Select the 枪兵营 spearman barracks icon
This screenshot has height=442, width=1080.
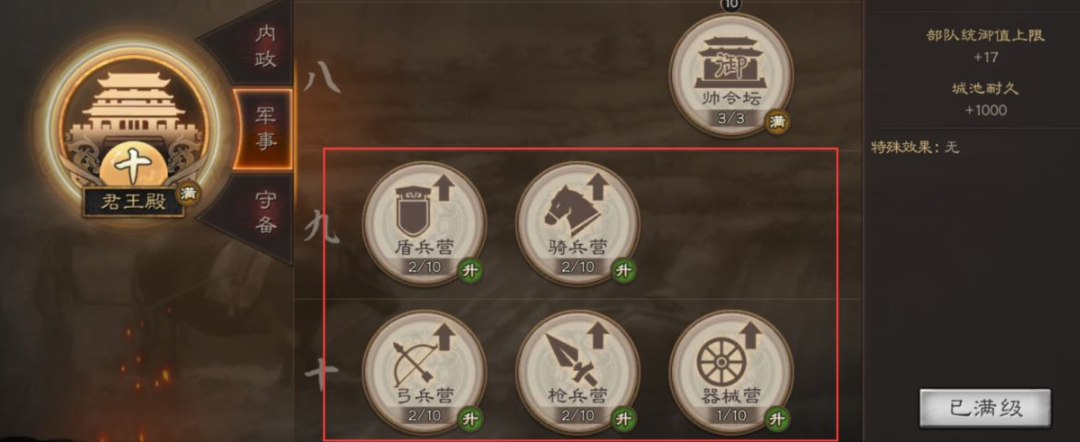click(577, 372)
